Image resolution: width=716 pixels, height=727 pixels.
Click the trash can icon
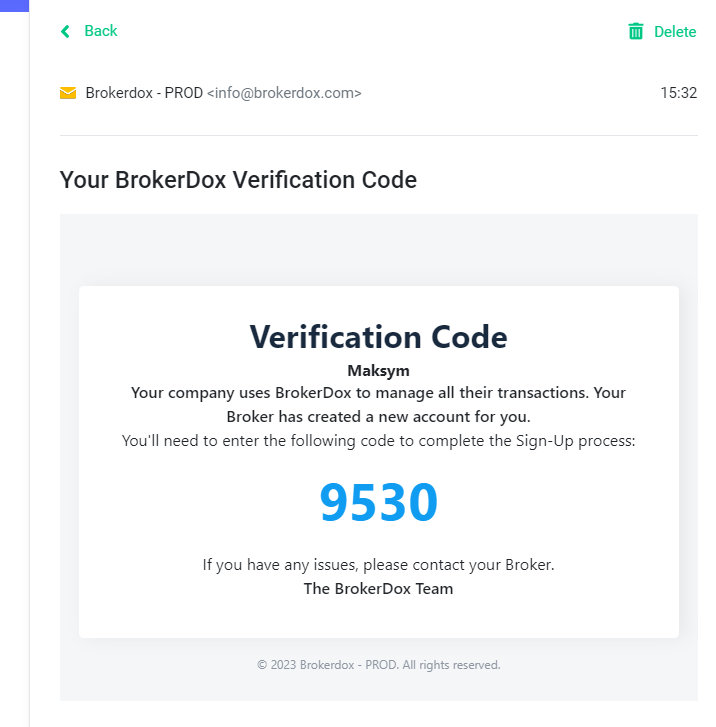636,31
